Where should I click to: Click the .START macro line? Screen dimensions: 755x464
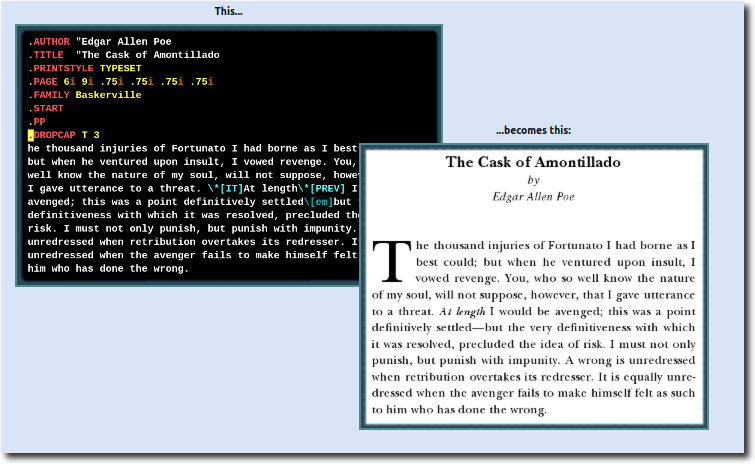point(47,108)
